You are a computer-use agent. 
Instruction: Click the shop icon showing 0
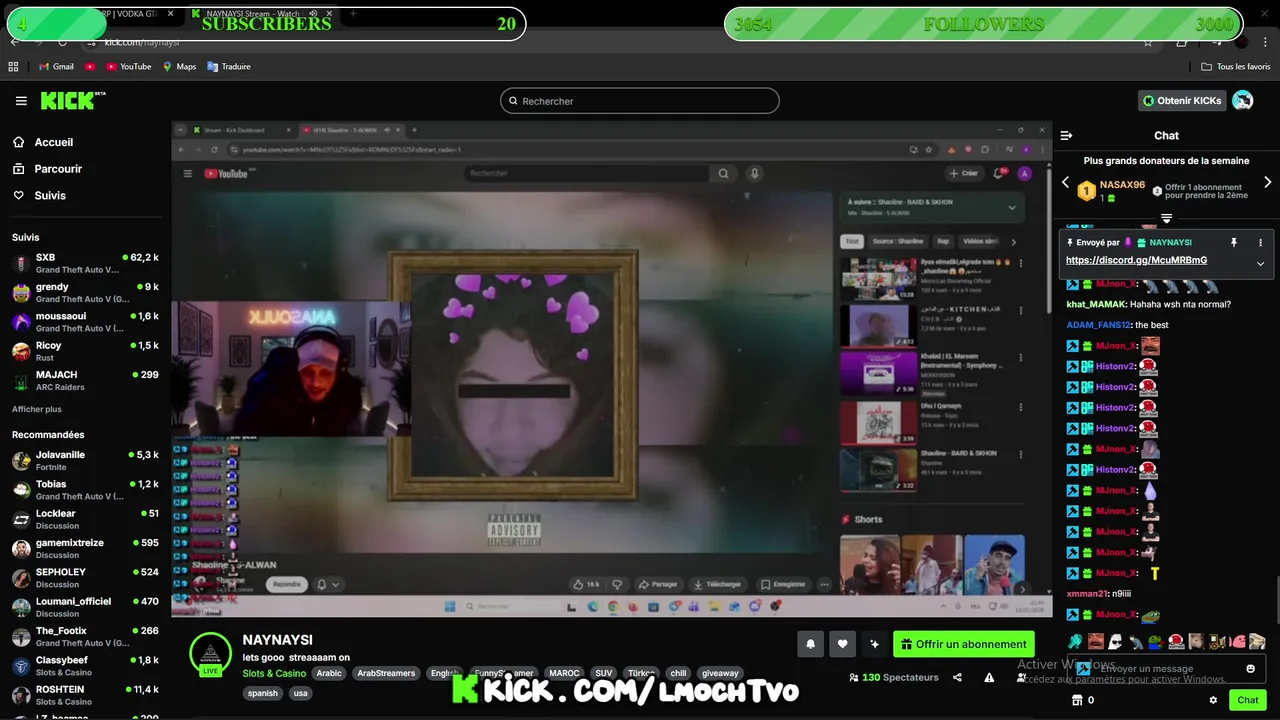(1082, 700)
